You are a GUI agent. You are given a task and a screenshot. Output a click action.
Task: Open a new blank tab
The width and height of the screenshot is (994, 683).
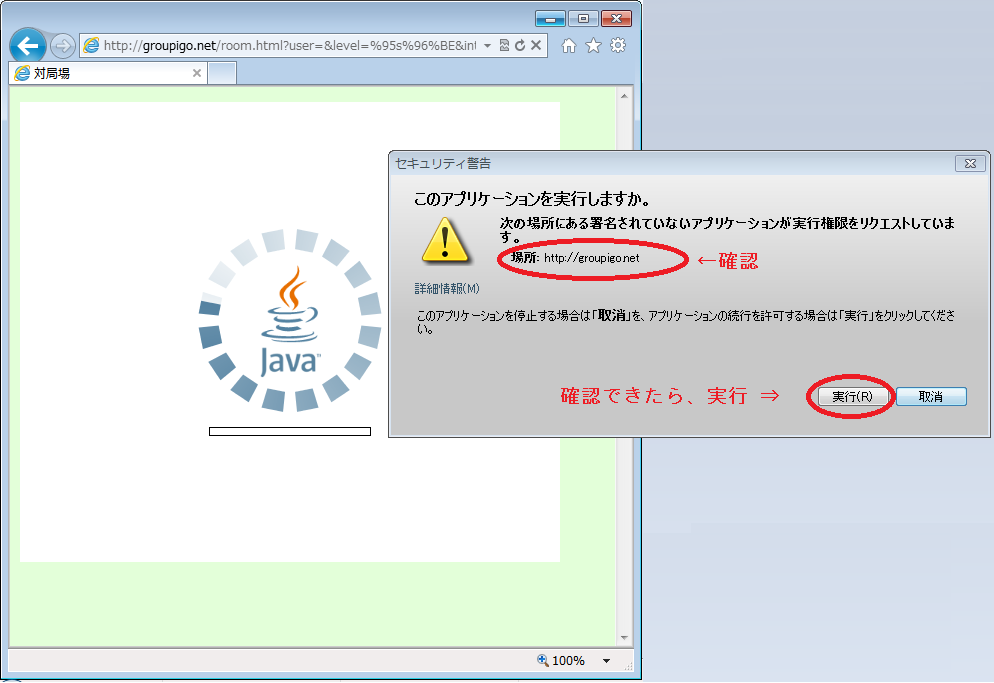[222, 73]
